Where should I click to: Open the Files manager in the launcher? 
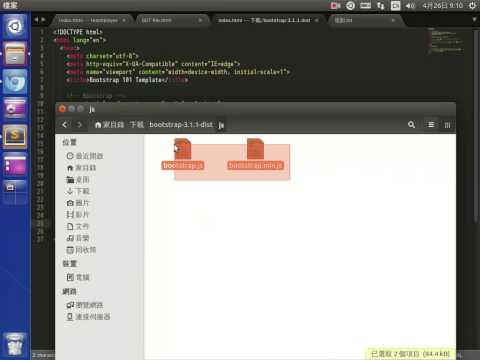[15, 54]
